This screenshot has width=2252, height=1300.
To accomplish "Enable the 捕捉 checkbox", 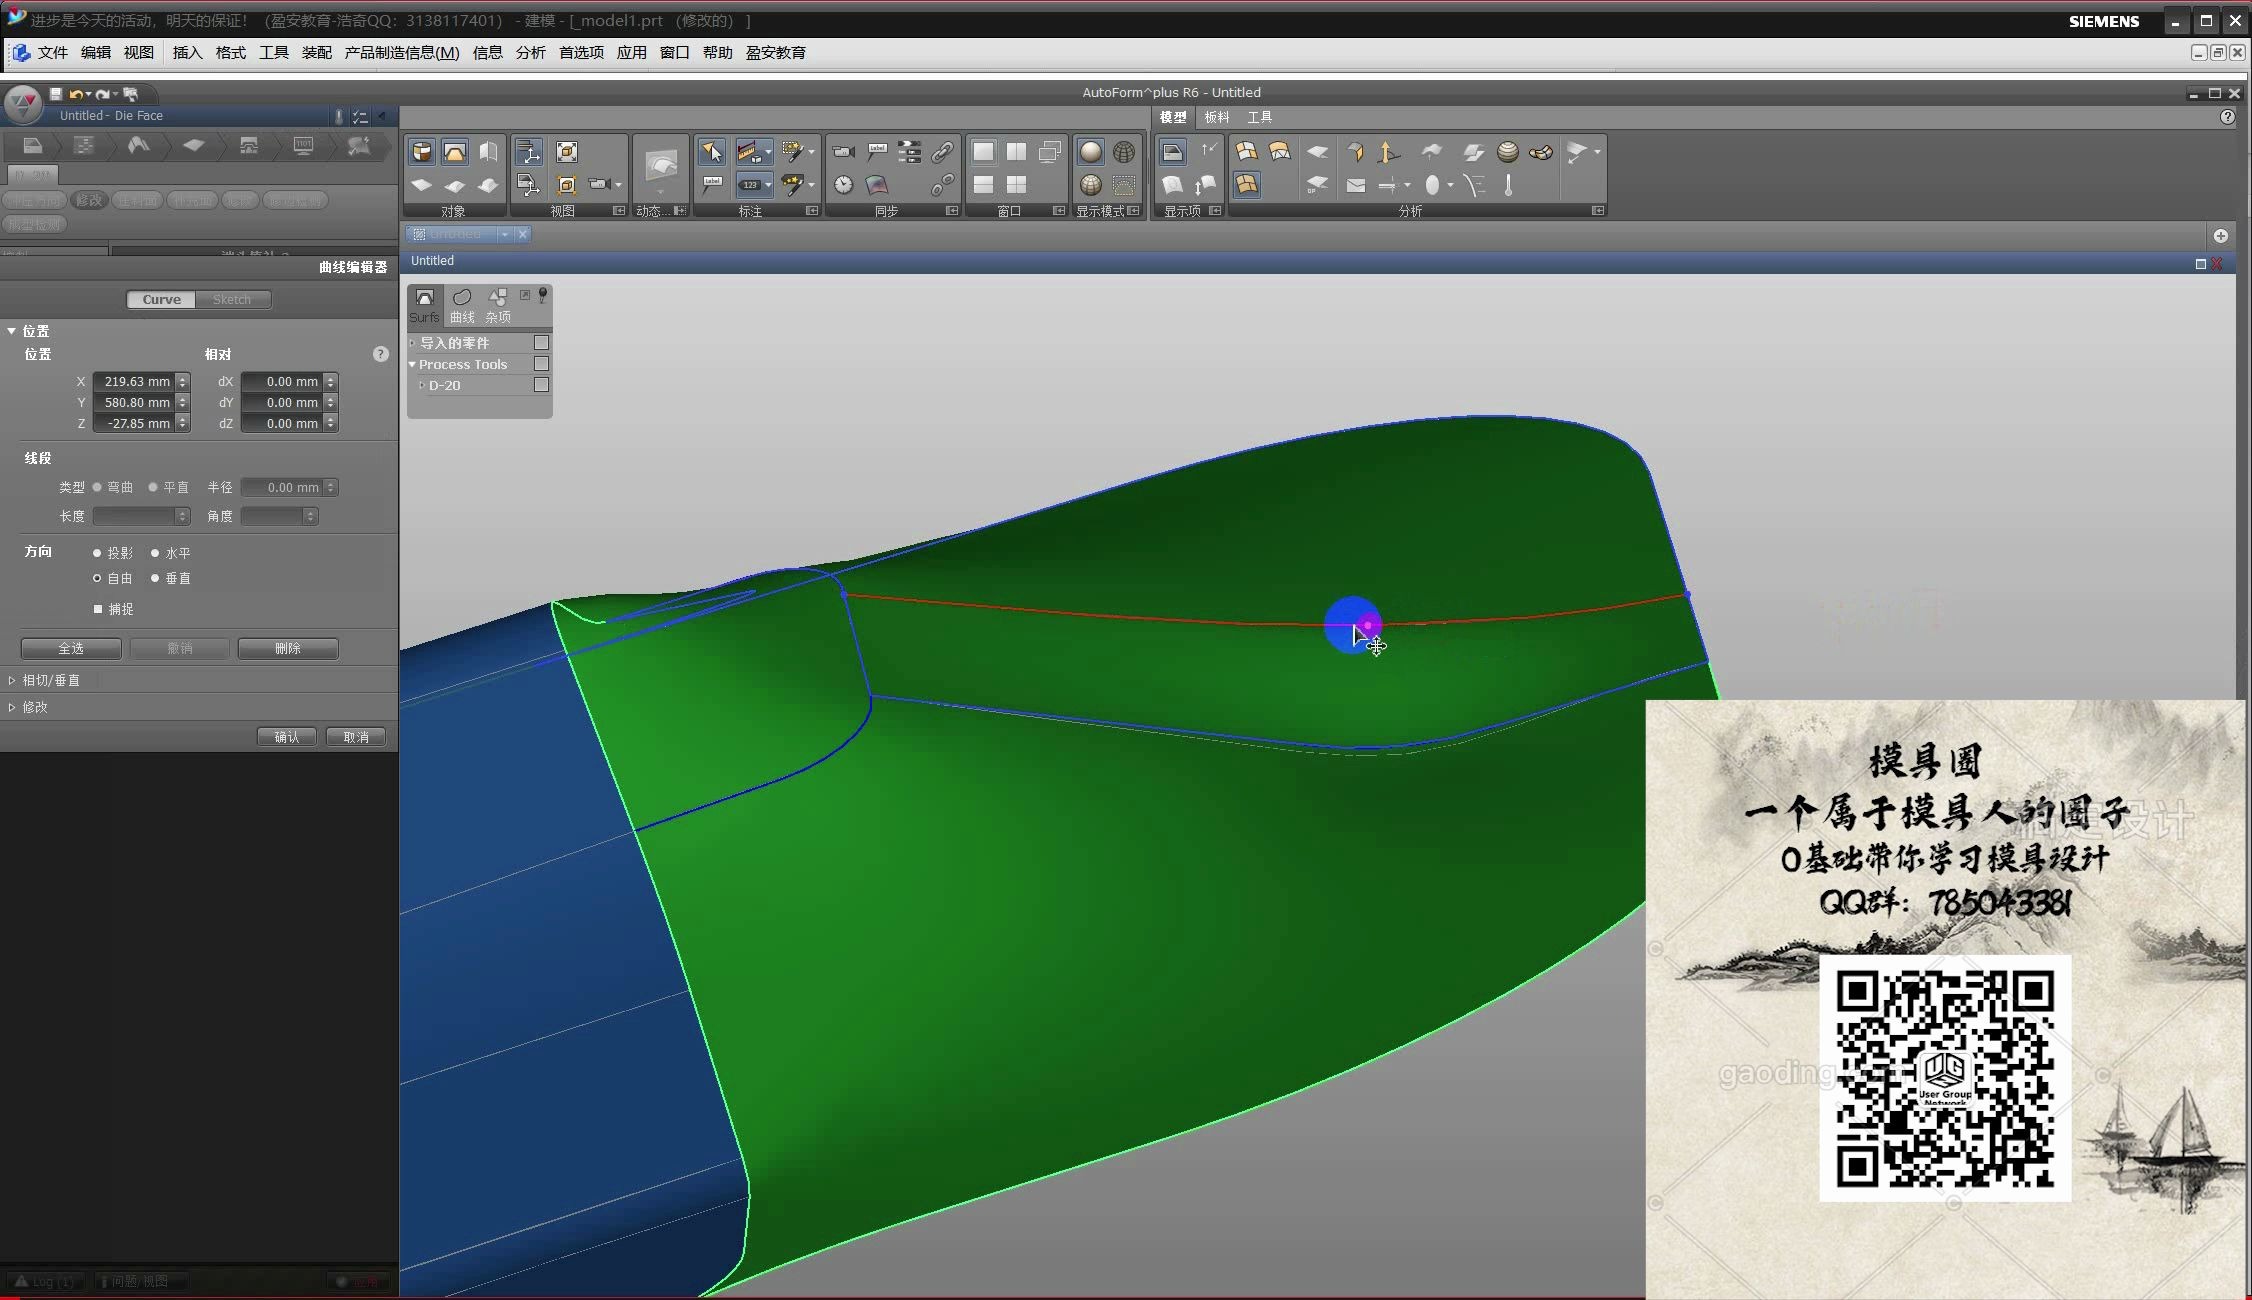I will (x=98, y=609).
